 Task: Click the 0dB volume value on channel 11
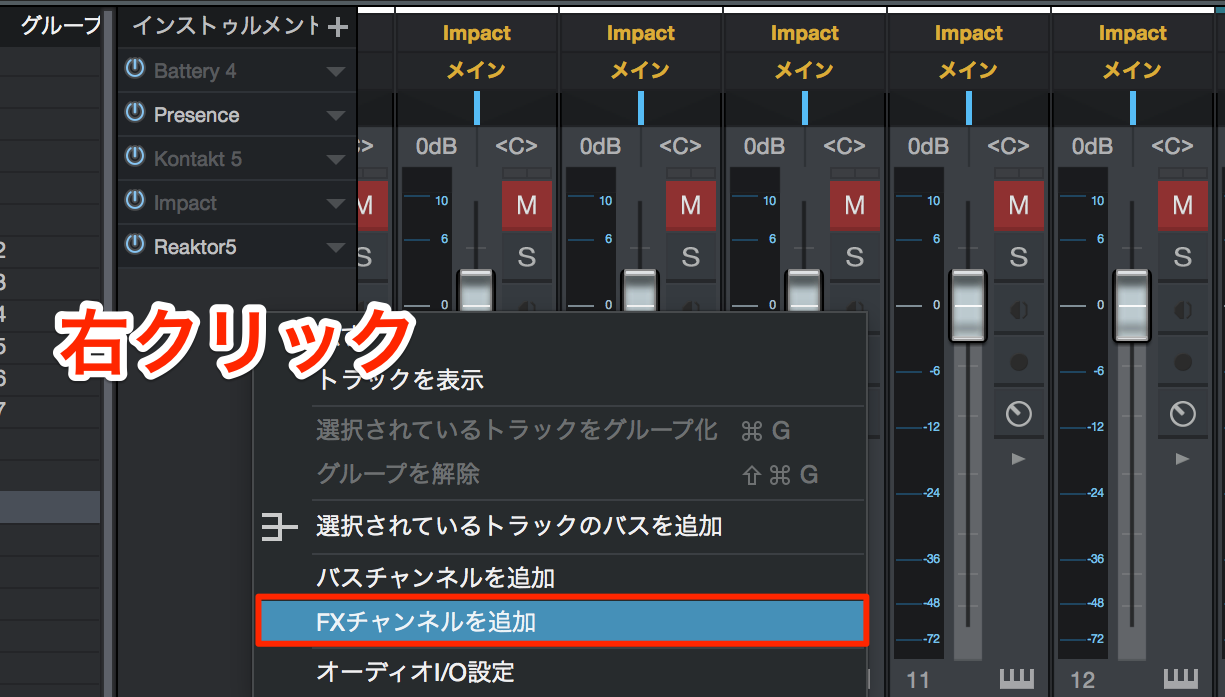(x=927, y=147)
